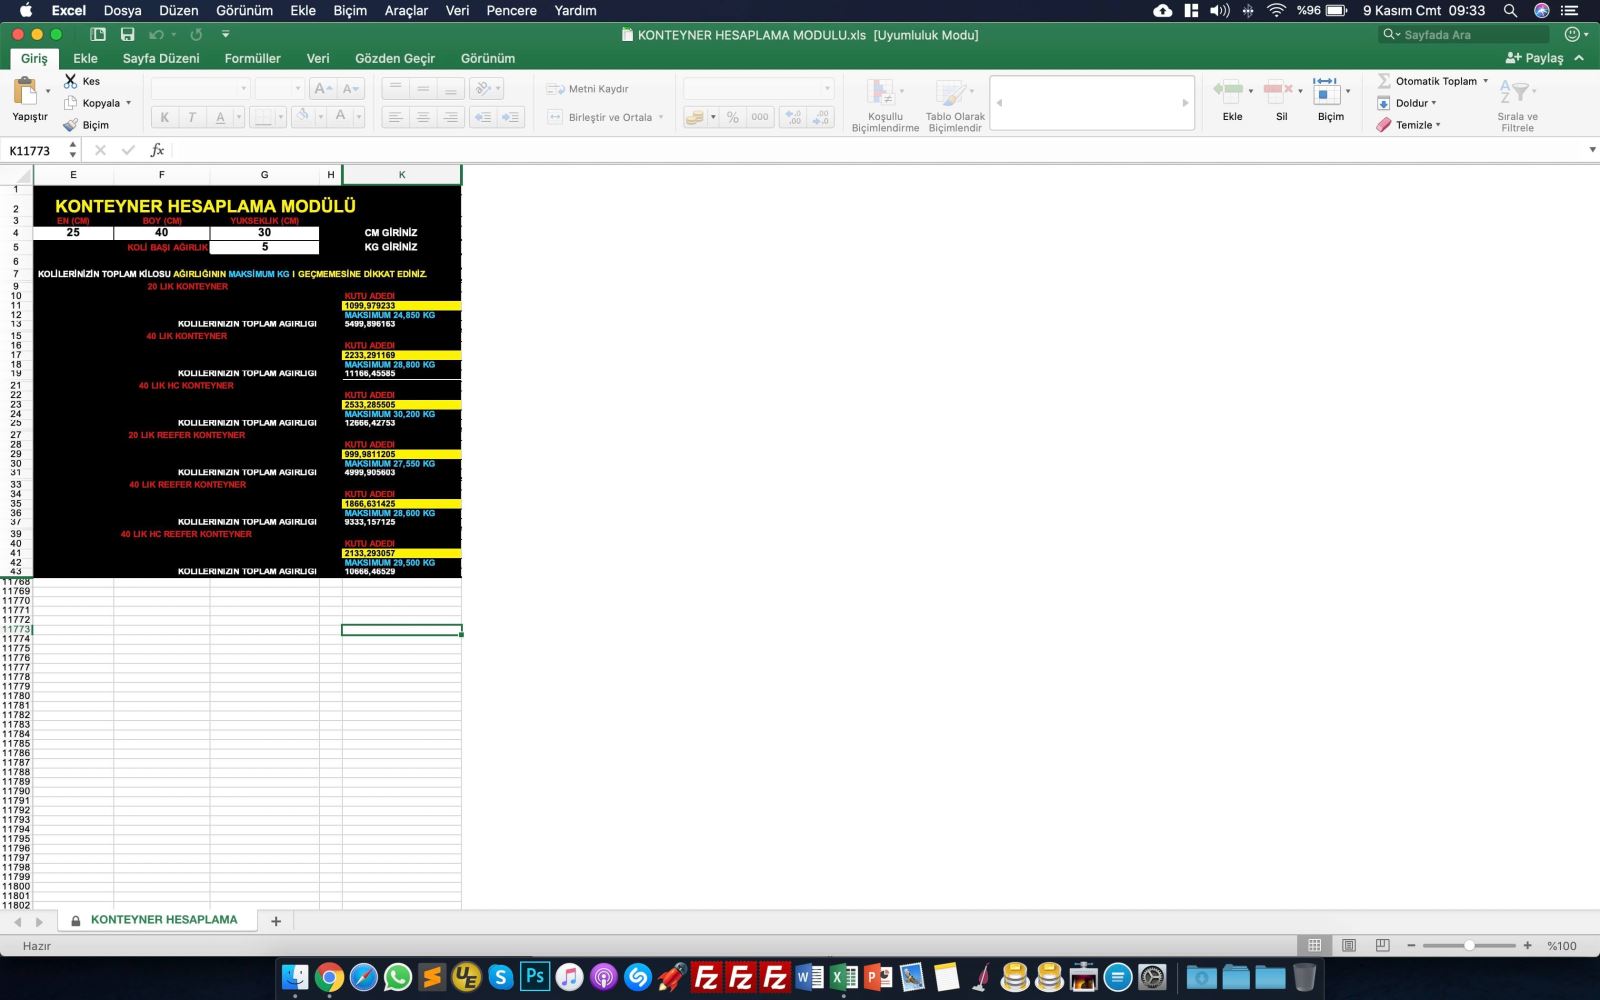Click the fx insert function icon
1600x1000 pixels.
(x=157, y=150)
